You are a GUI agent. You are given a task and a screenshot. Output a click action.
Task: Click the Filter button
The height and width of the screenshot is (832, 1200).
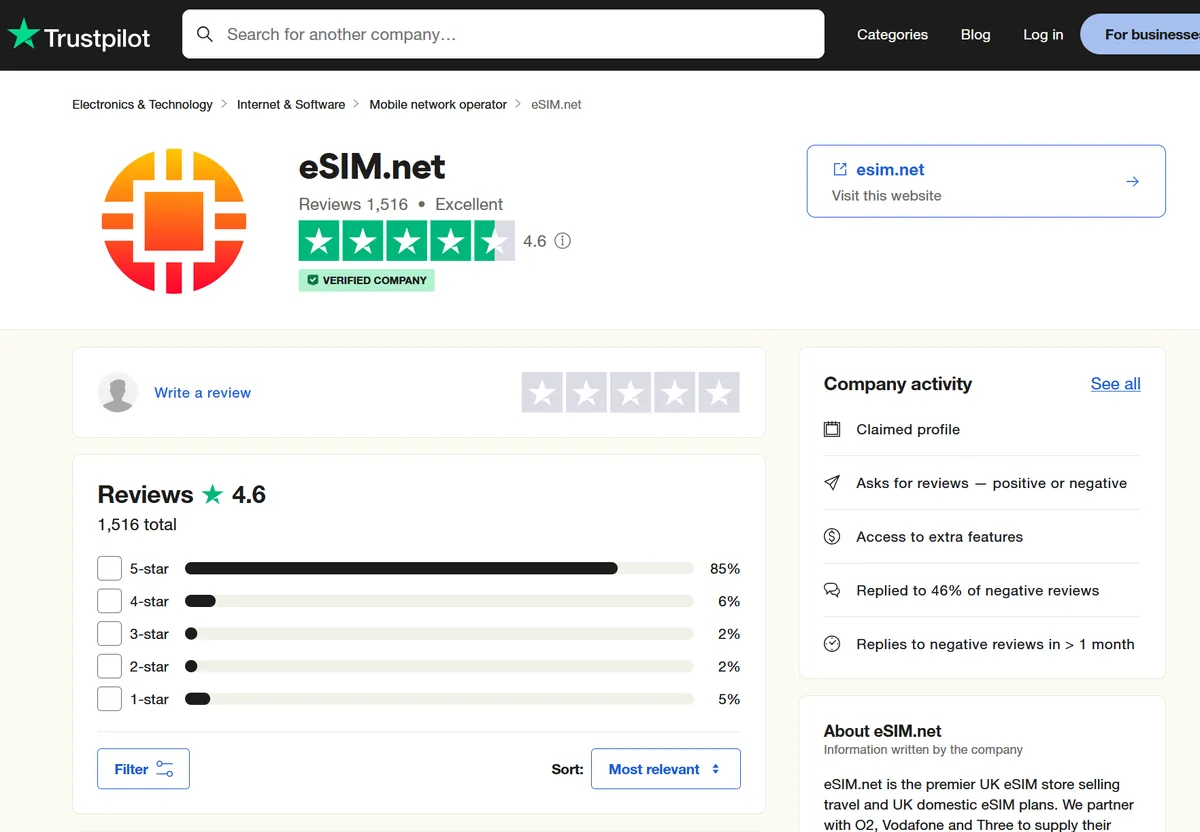(x=143, y=769)
